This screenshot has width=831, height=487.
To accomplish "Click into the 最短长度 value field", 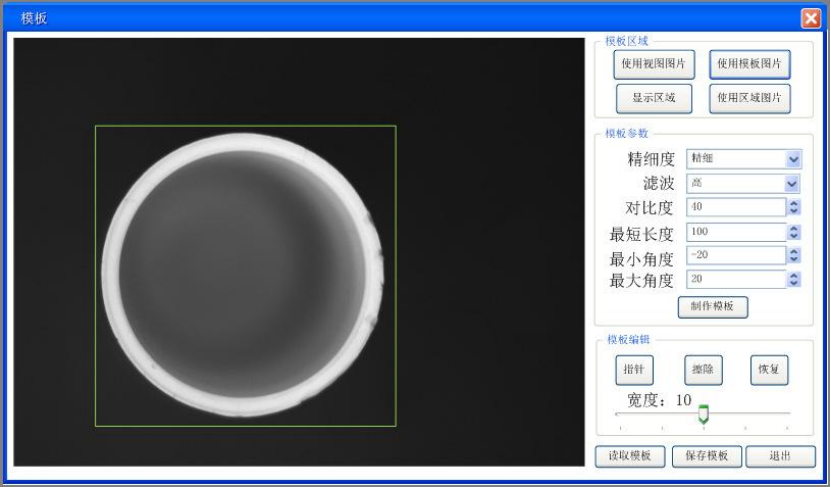I will click(x=736, y=232).
